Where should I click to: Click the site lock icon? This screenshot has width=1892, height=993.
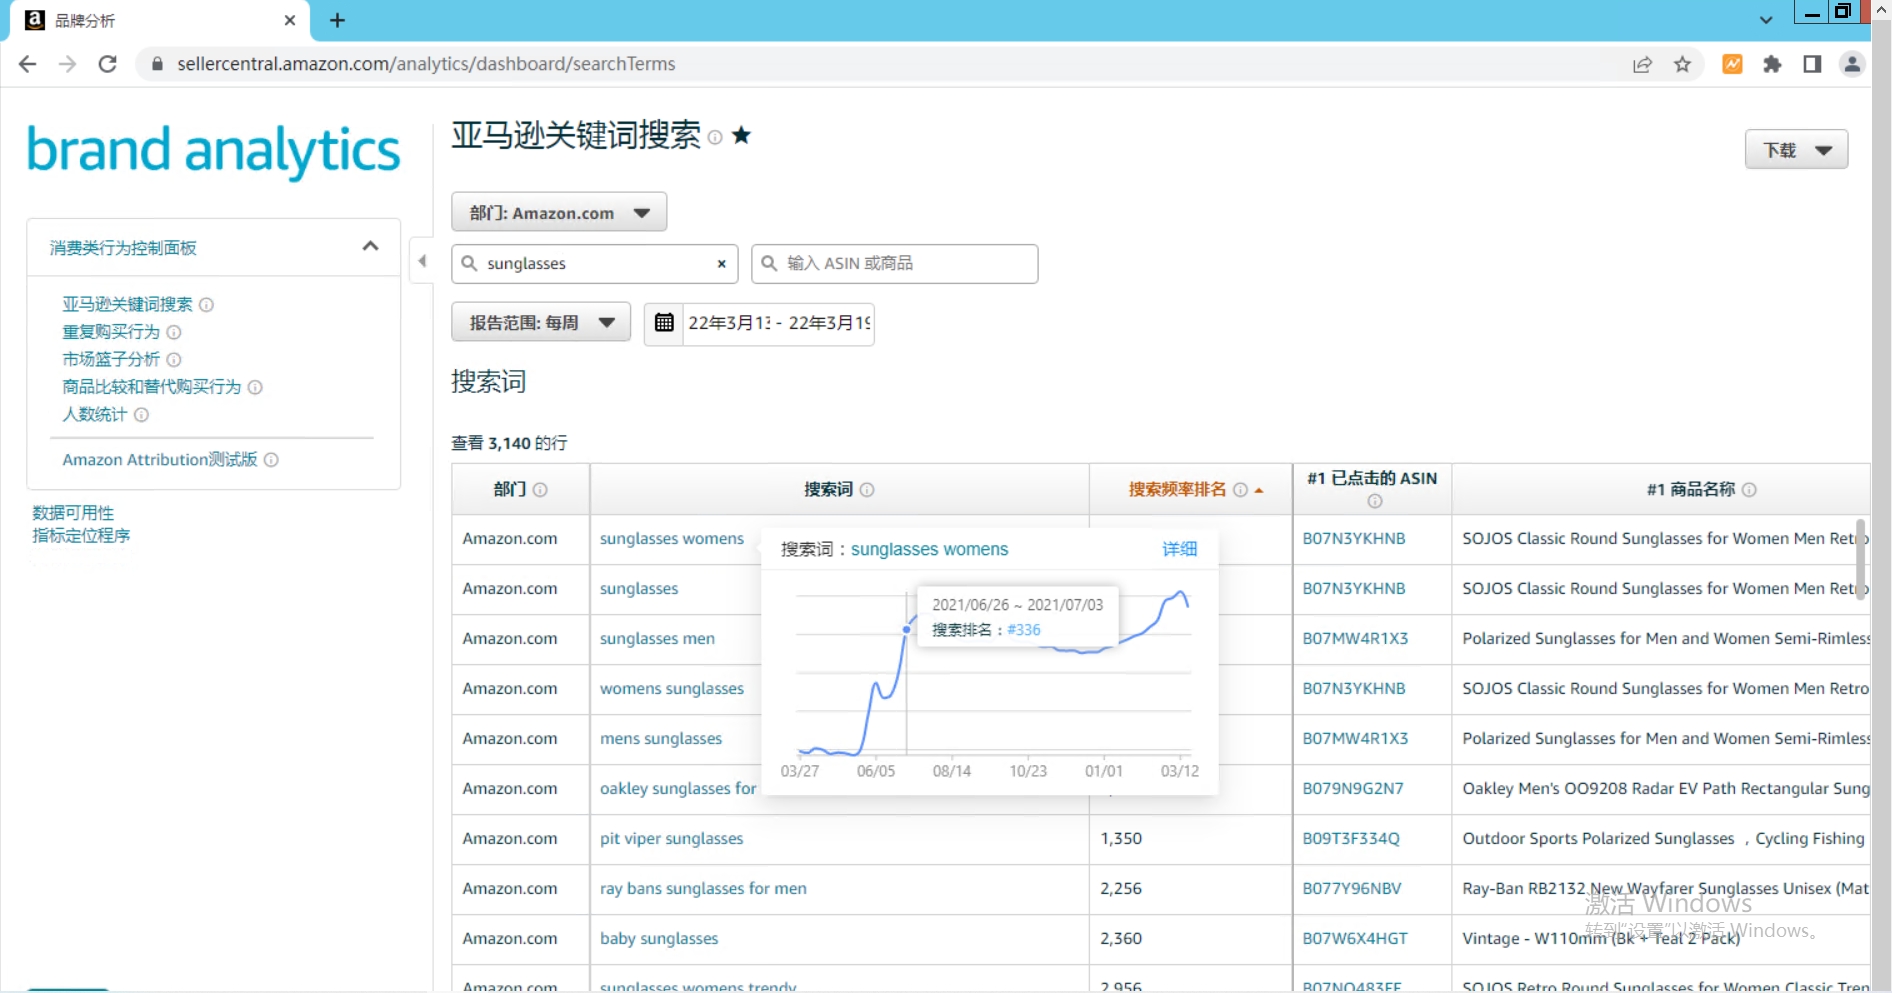(157, 64)
